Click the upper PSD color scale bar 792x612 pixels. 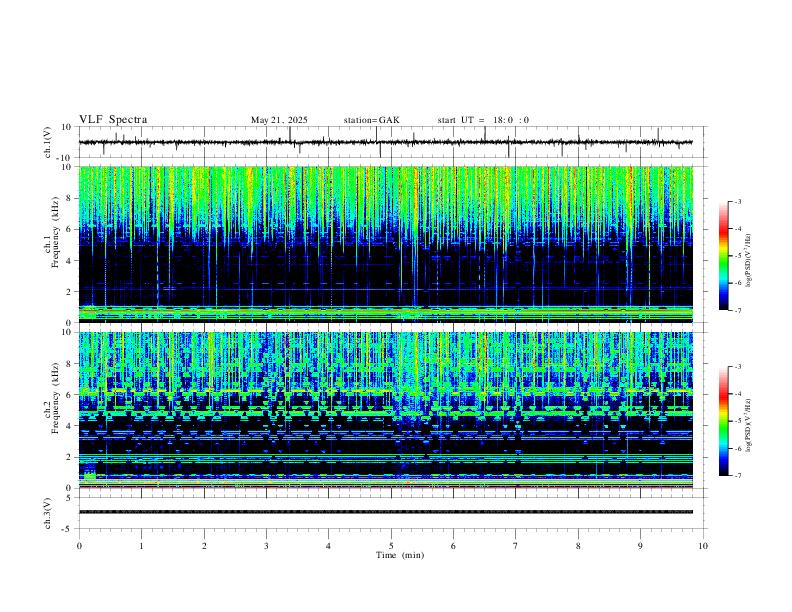pos(723,256)
